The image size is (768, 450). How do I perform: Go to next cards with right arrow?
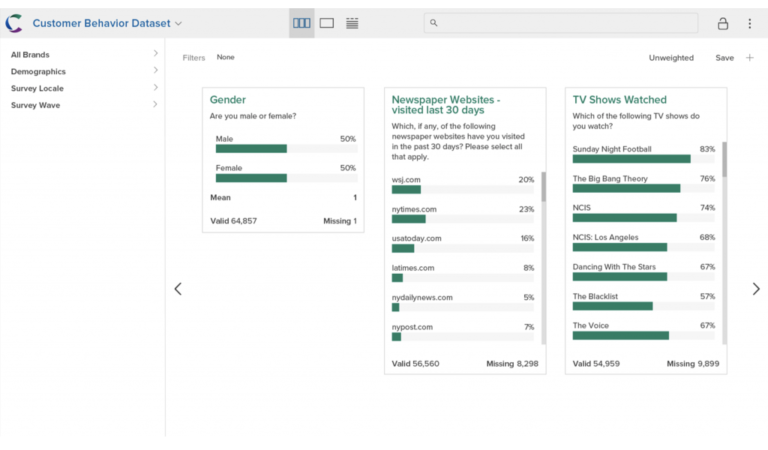755,289
